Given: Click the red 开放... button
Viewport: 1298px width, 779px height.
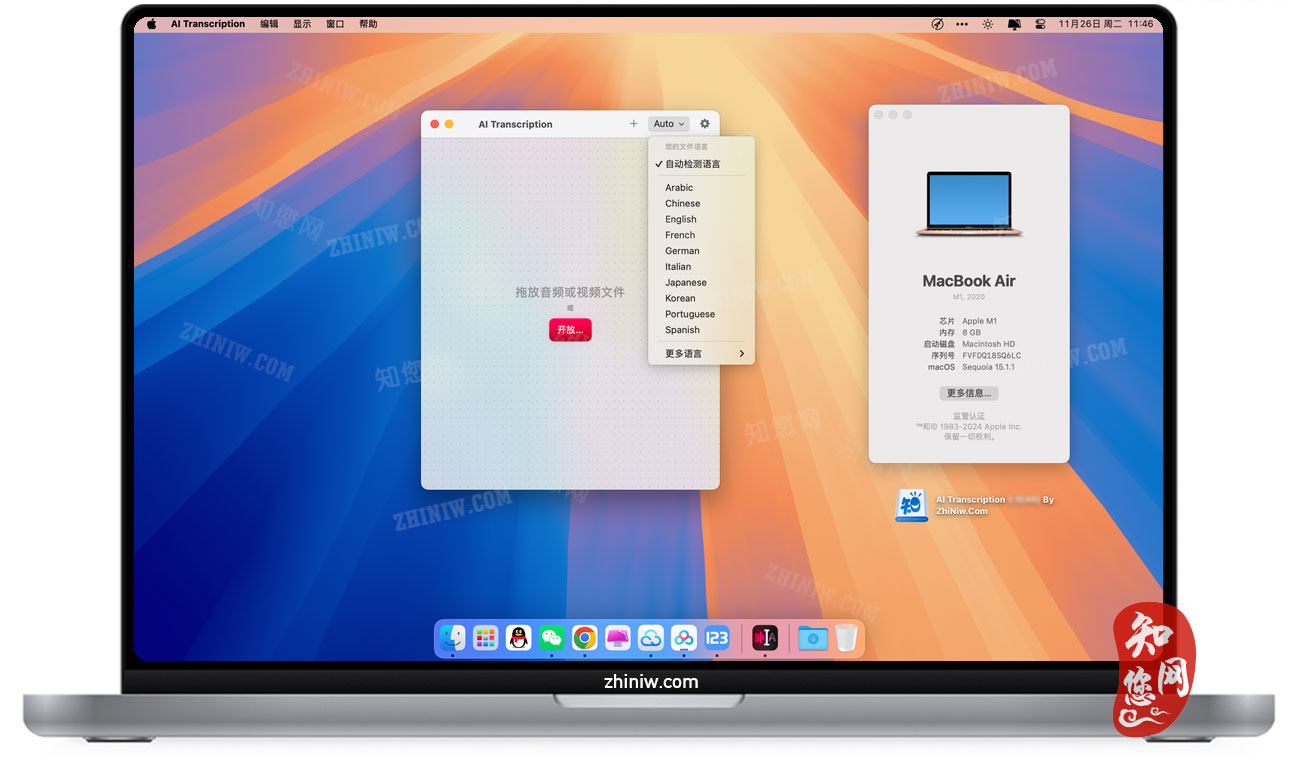Looking at the screenshot, I should click(570, 330).
